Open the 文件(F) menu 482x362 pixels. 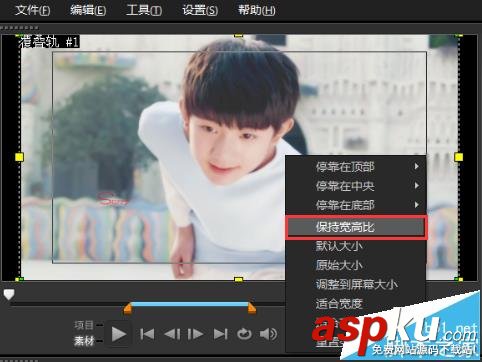[32, 10]
